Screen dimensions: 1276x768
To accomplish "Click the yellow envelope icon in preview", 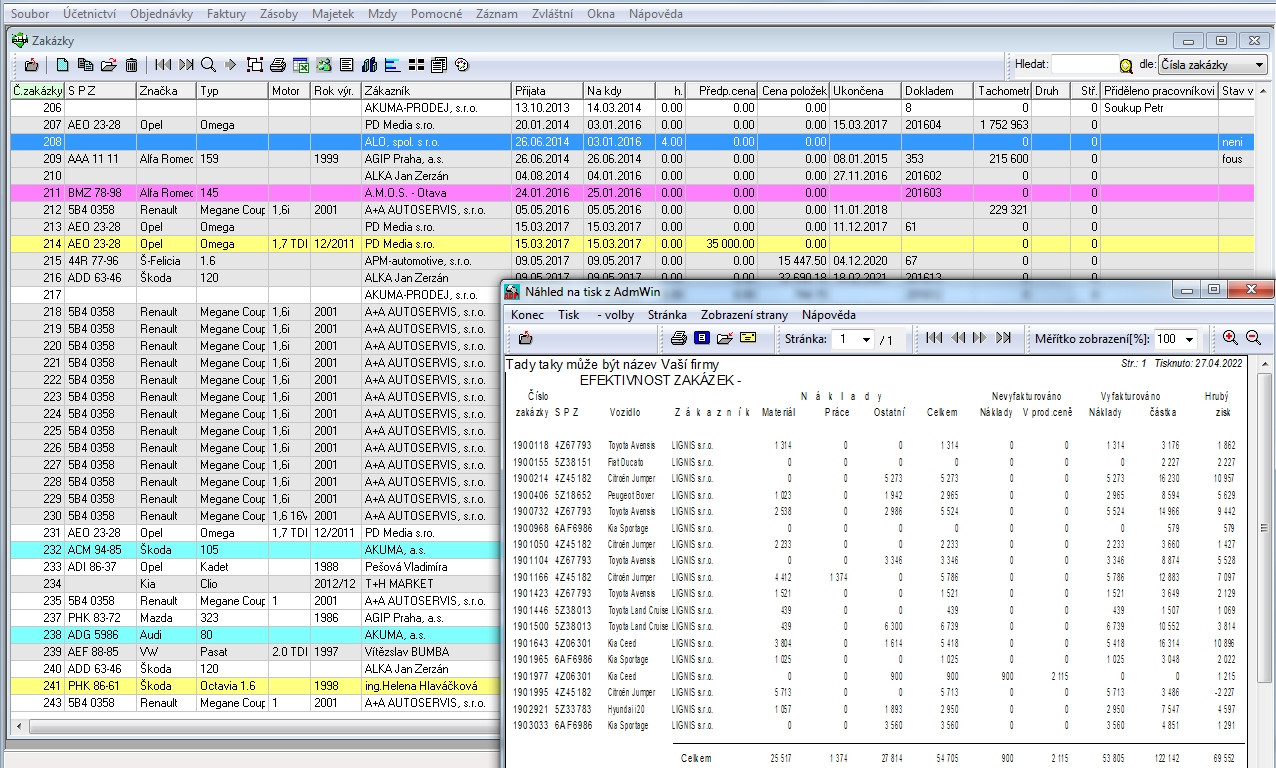I will click(x=748, y=338).
